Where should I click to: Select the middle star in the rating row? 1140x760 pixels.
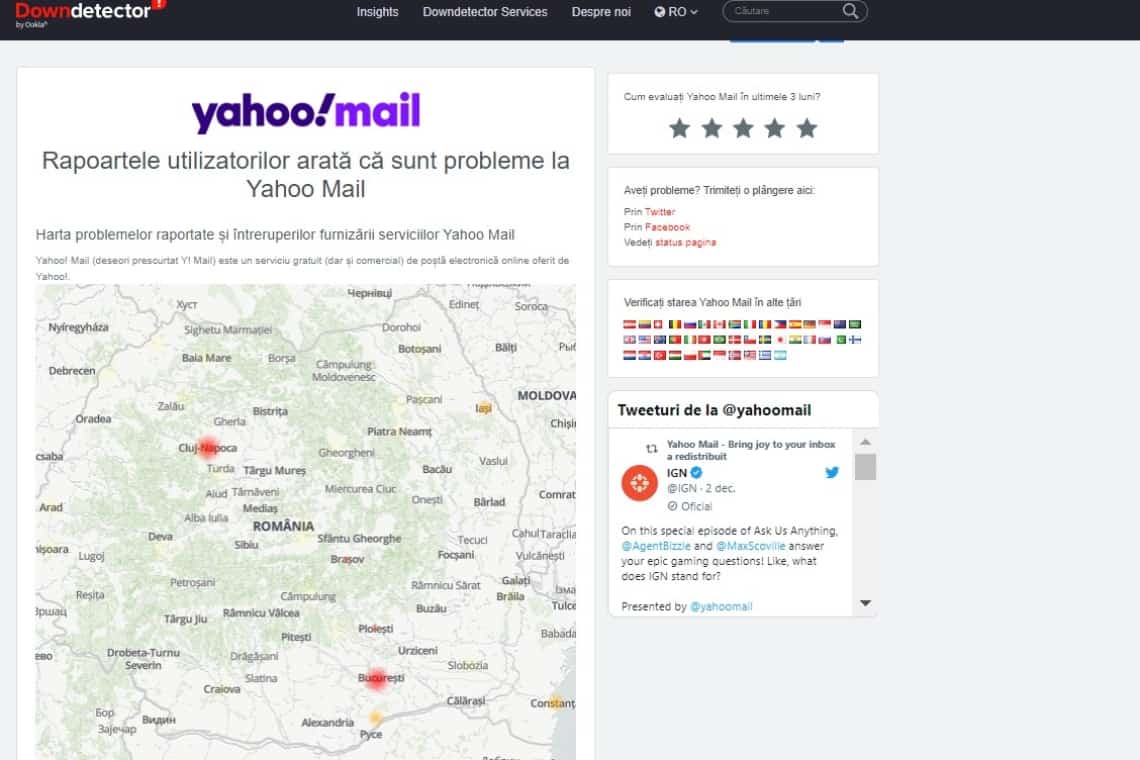click(x=743, y=128)
